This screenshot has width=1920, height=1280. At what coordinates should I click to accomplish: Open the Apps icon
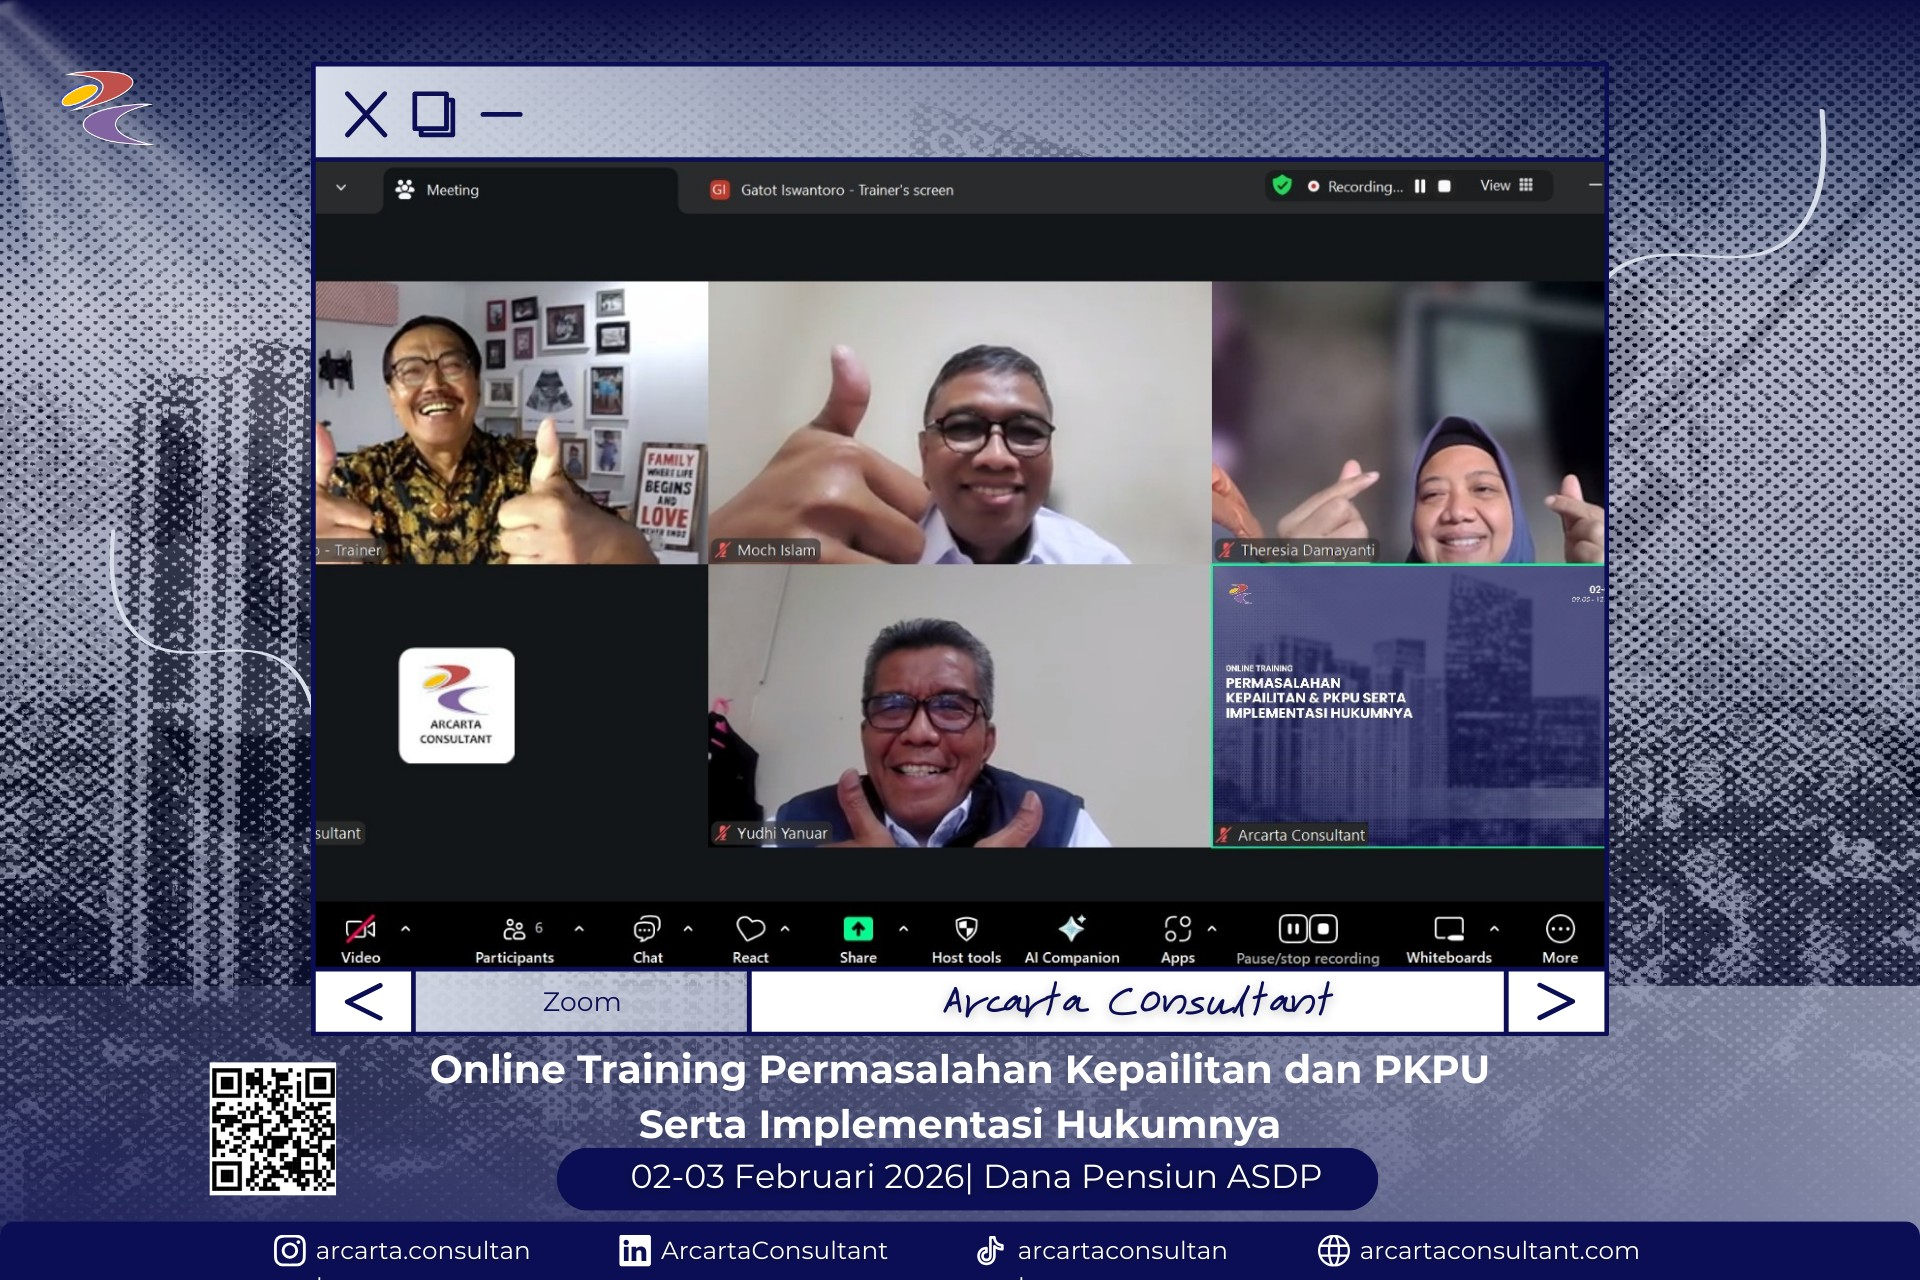coord(1177,929)
